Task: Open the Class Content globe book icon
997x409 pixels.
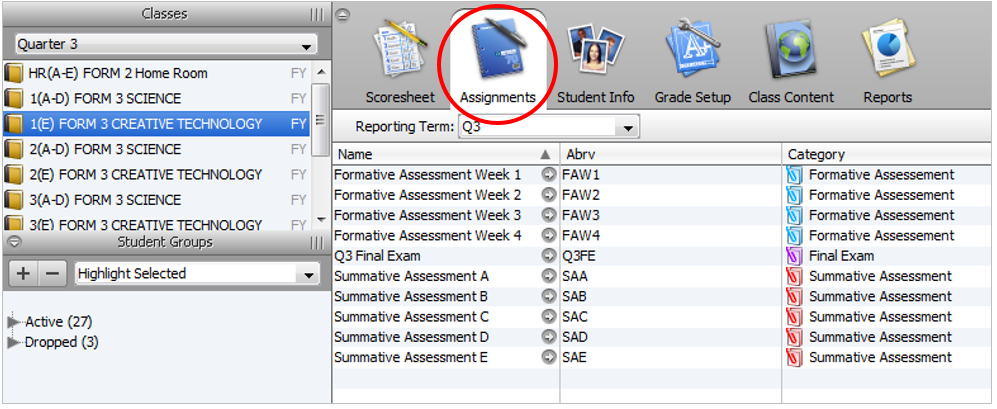Action: click(790, 50)
